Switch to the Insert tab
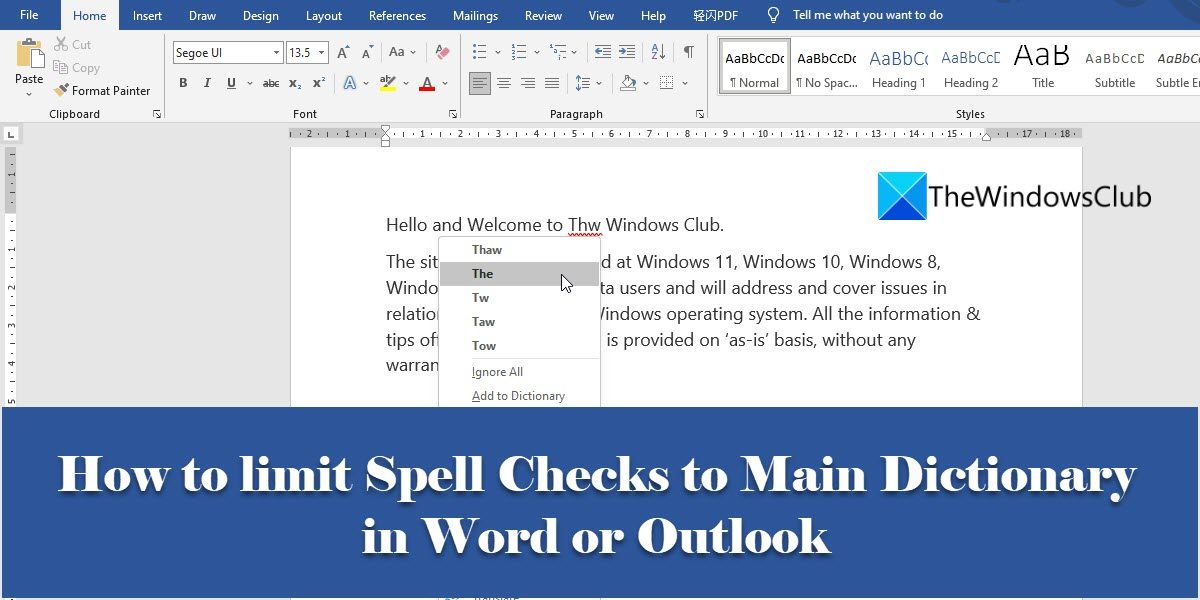This screenshot has height=600, width=1200. click(148, 15)
